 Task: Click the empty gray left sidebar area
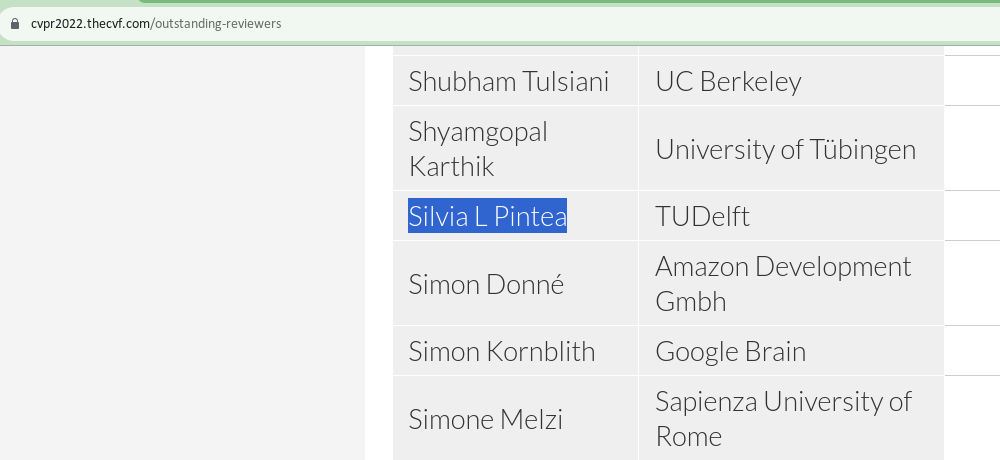point(182,253)
